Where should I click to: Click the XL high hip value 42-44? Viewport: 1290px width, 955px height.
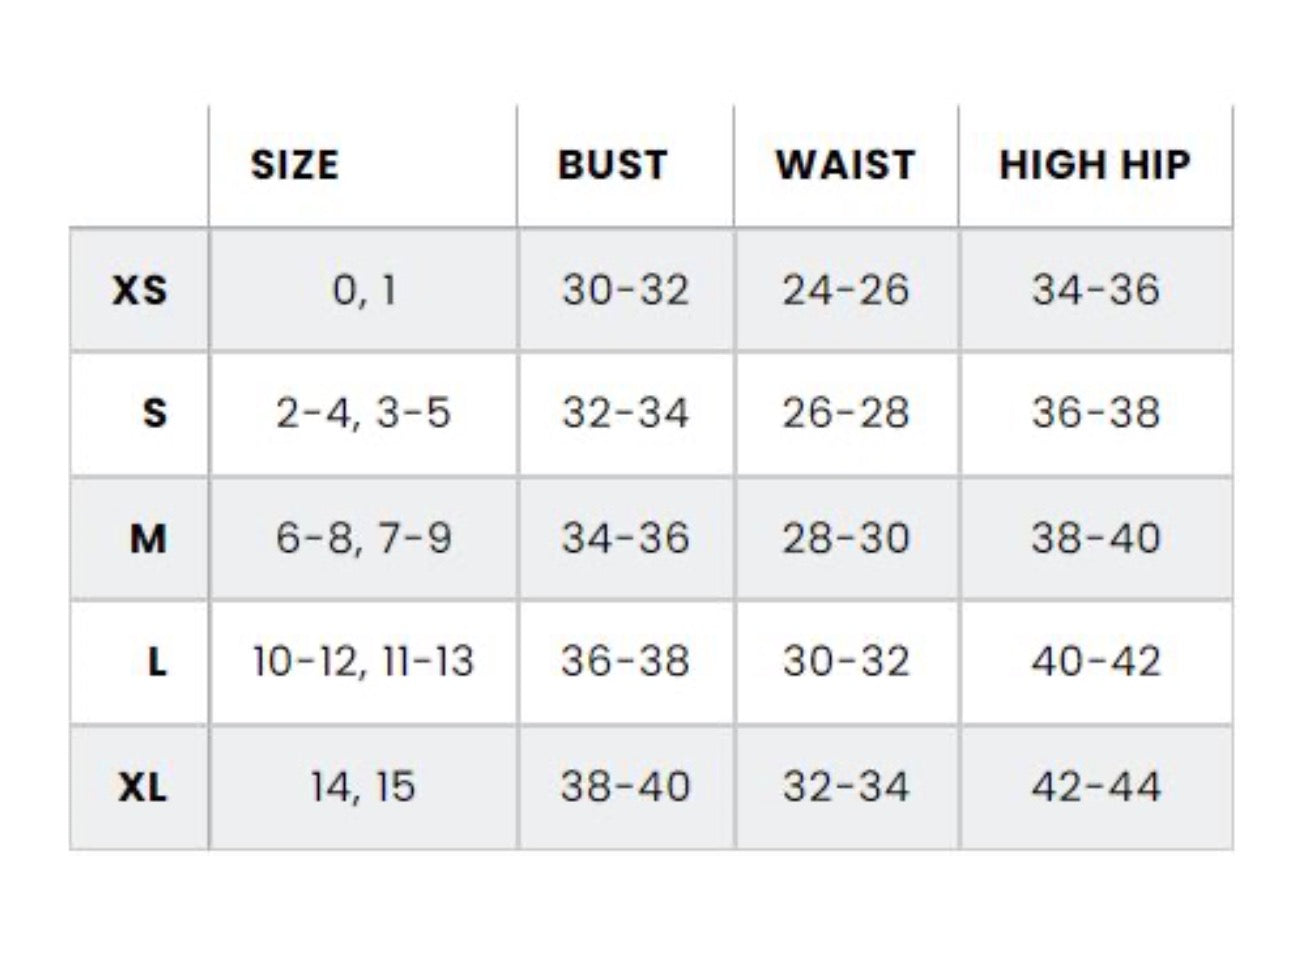point(1096,787)
